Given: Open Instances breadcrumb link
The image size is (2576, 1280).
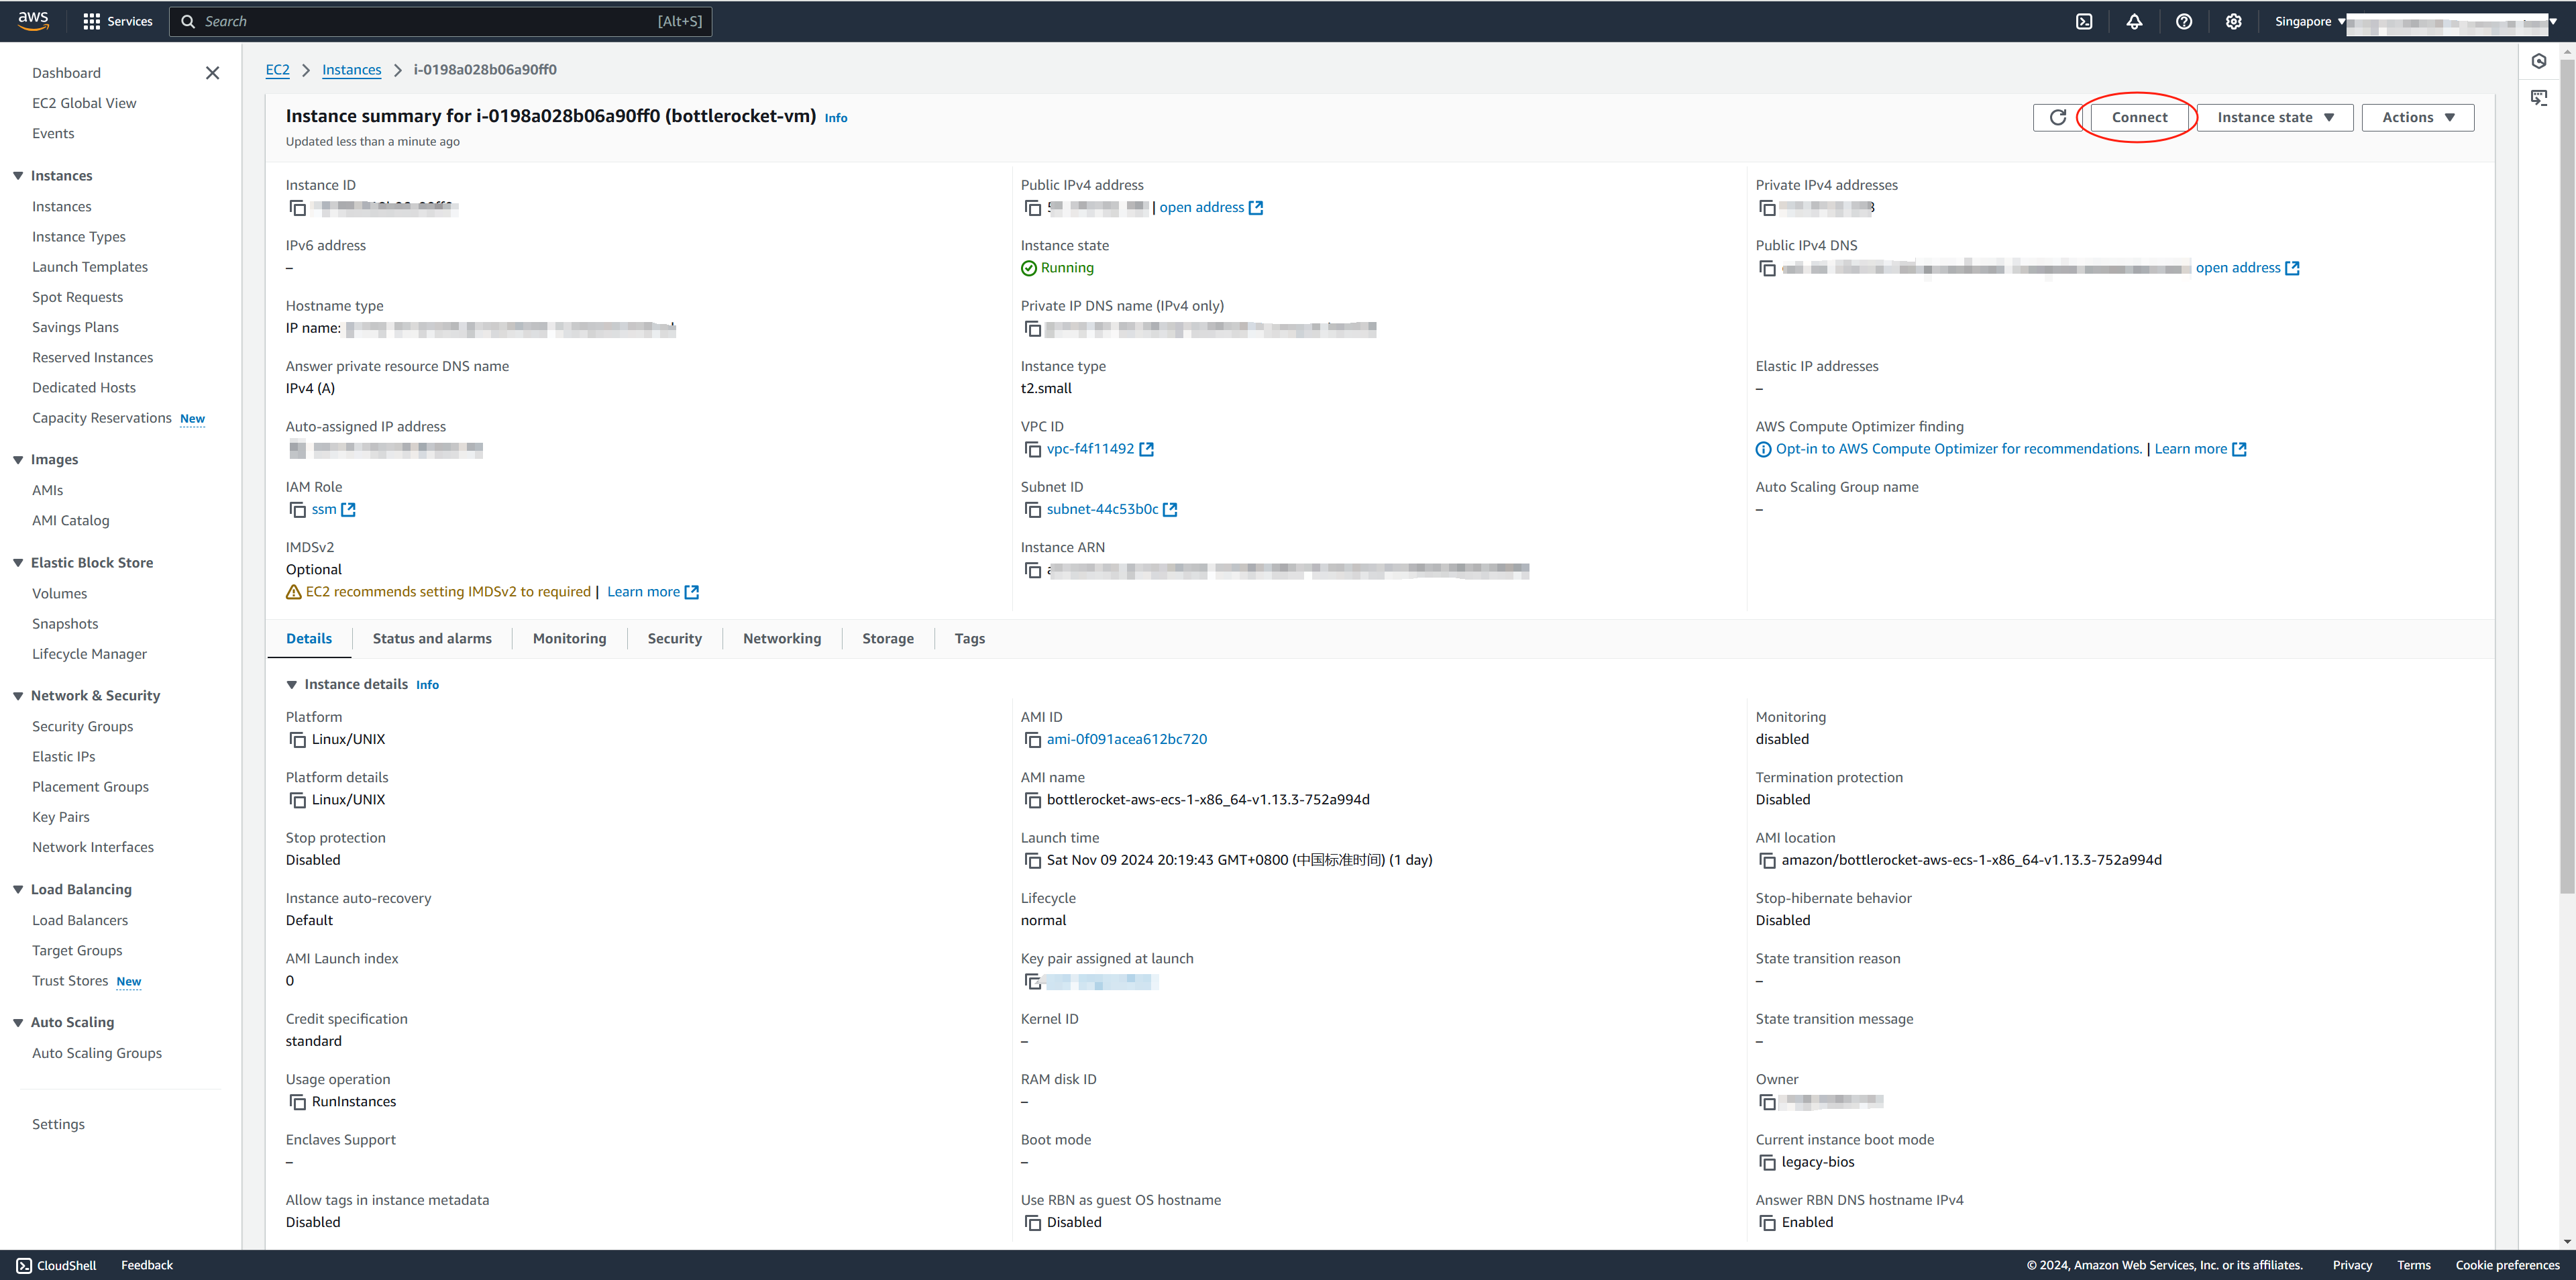Looking at the screenshot, I should (x=351, y=70).
